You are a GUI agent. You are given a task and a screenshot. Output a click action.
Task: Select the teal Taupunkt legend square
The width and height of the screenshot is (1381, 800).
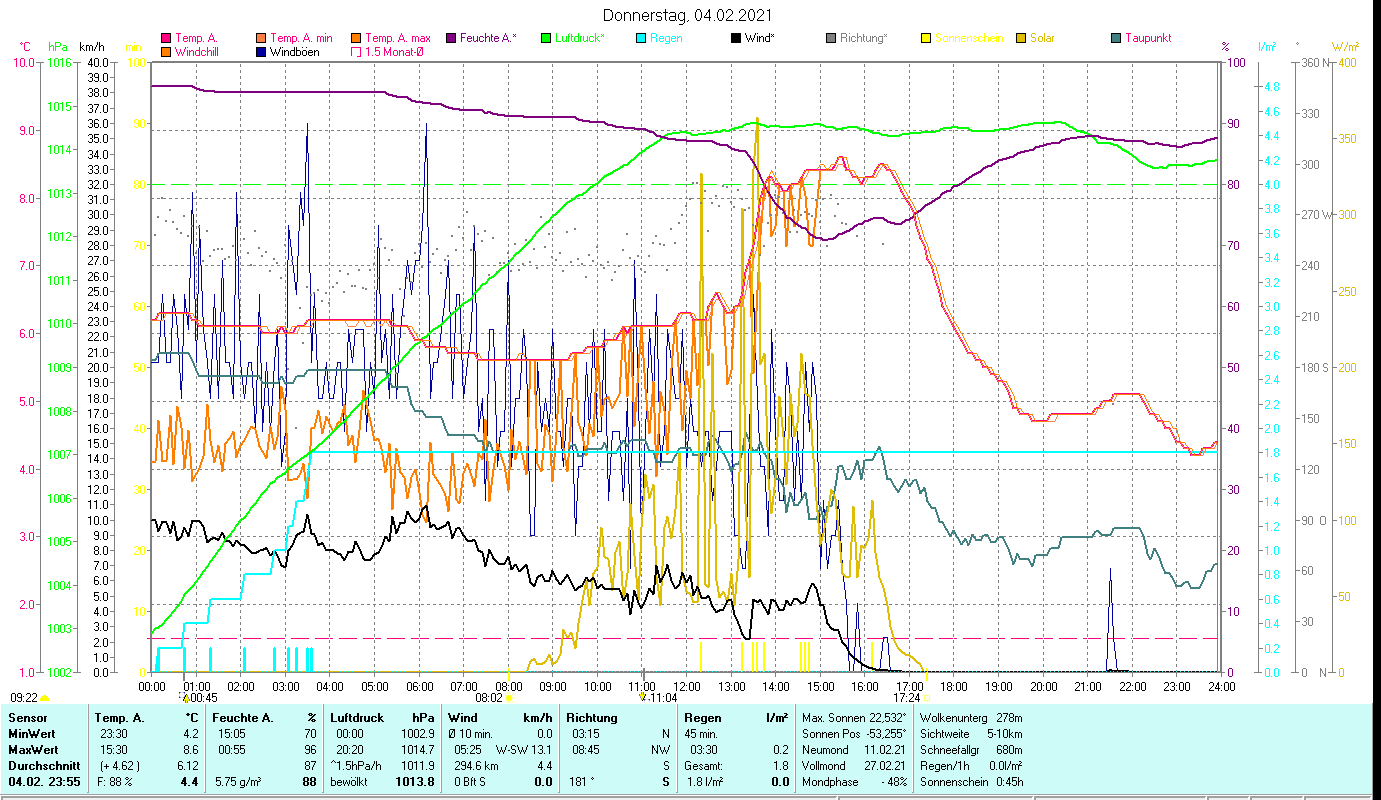click(x=1115, y=38)
